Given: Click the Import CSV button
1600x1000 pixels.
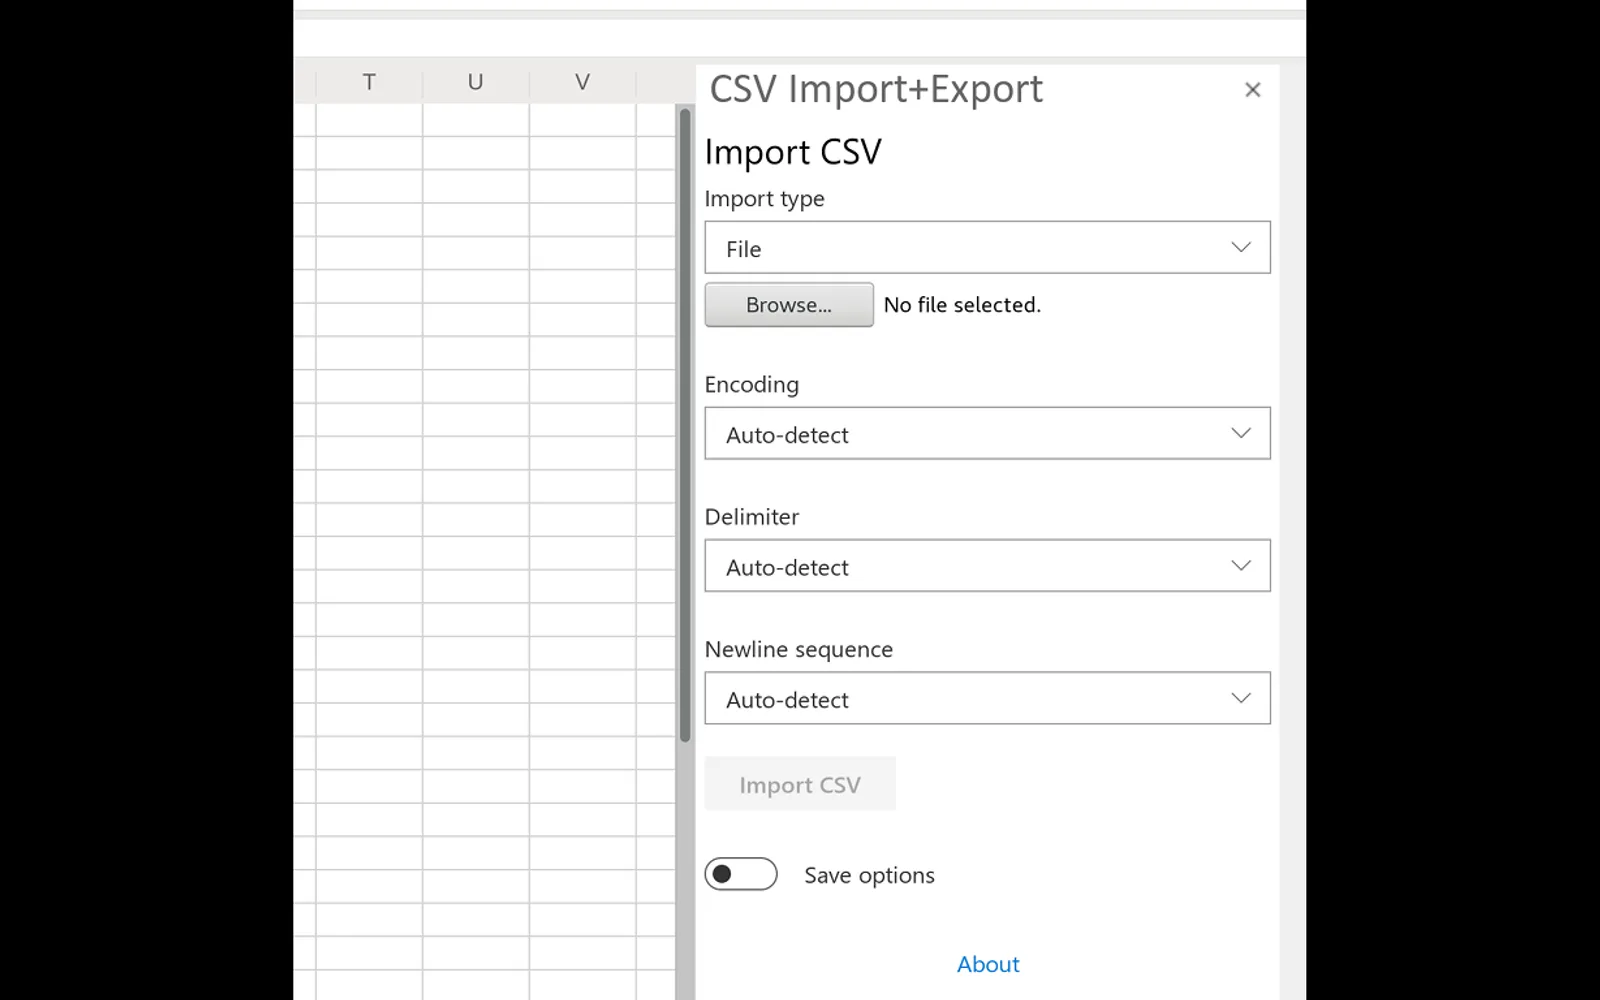Looking at the screenshot, I should [x=800, y=784].
